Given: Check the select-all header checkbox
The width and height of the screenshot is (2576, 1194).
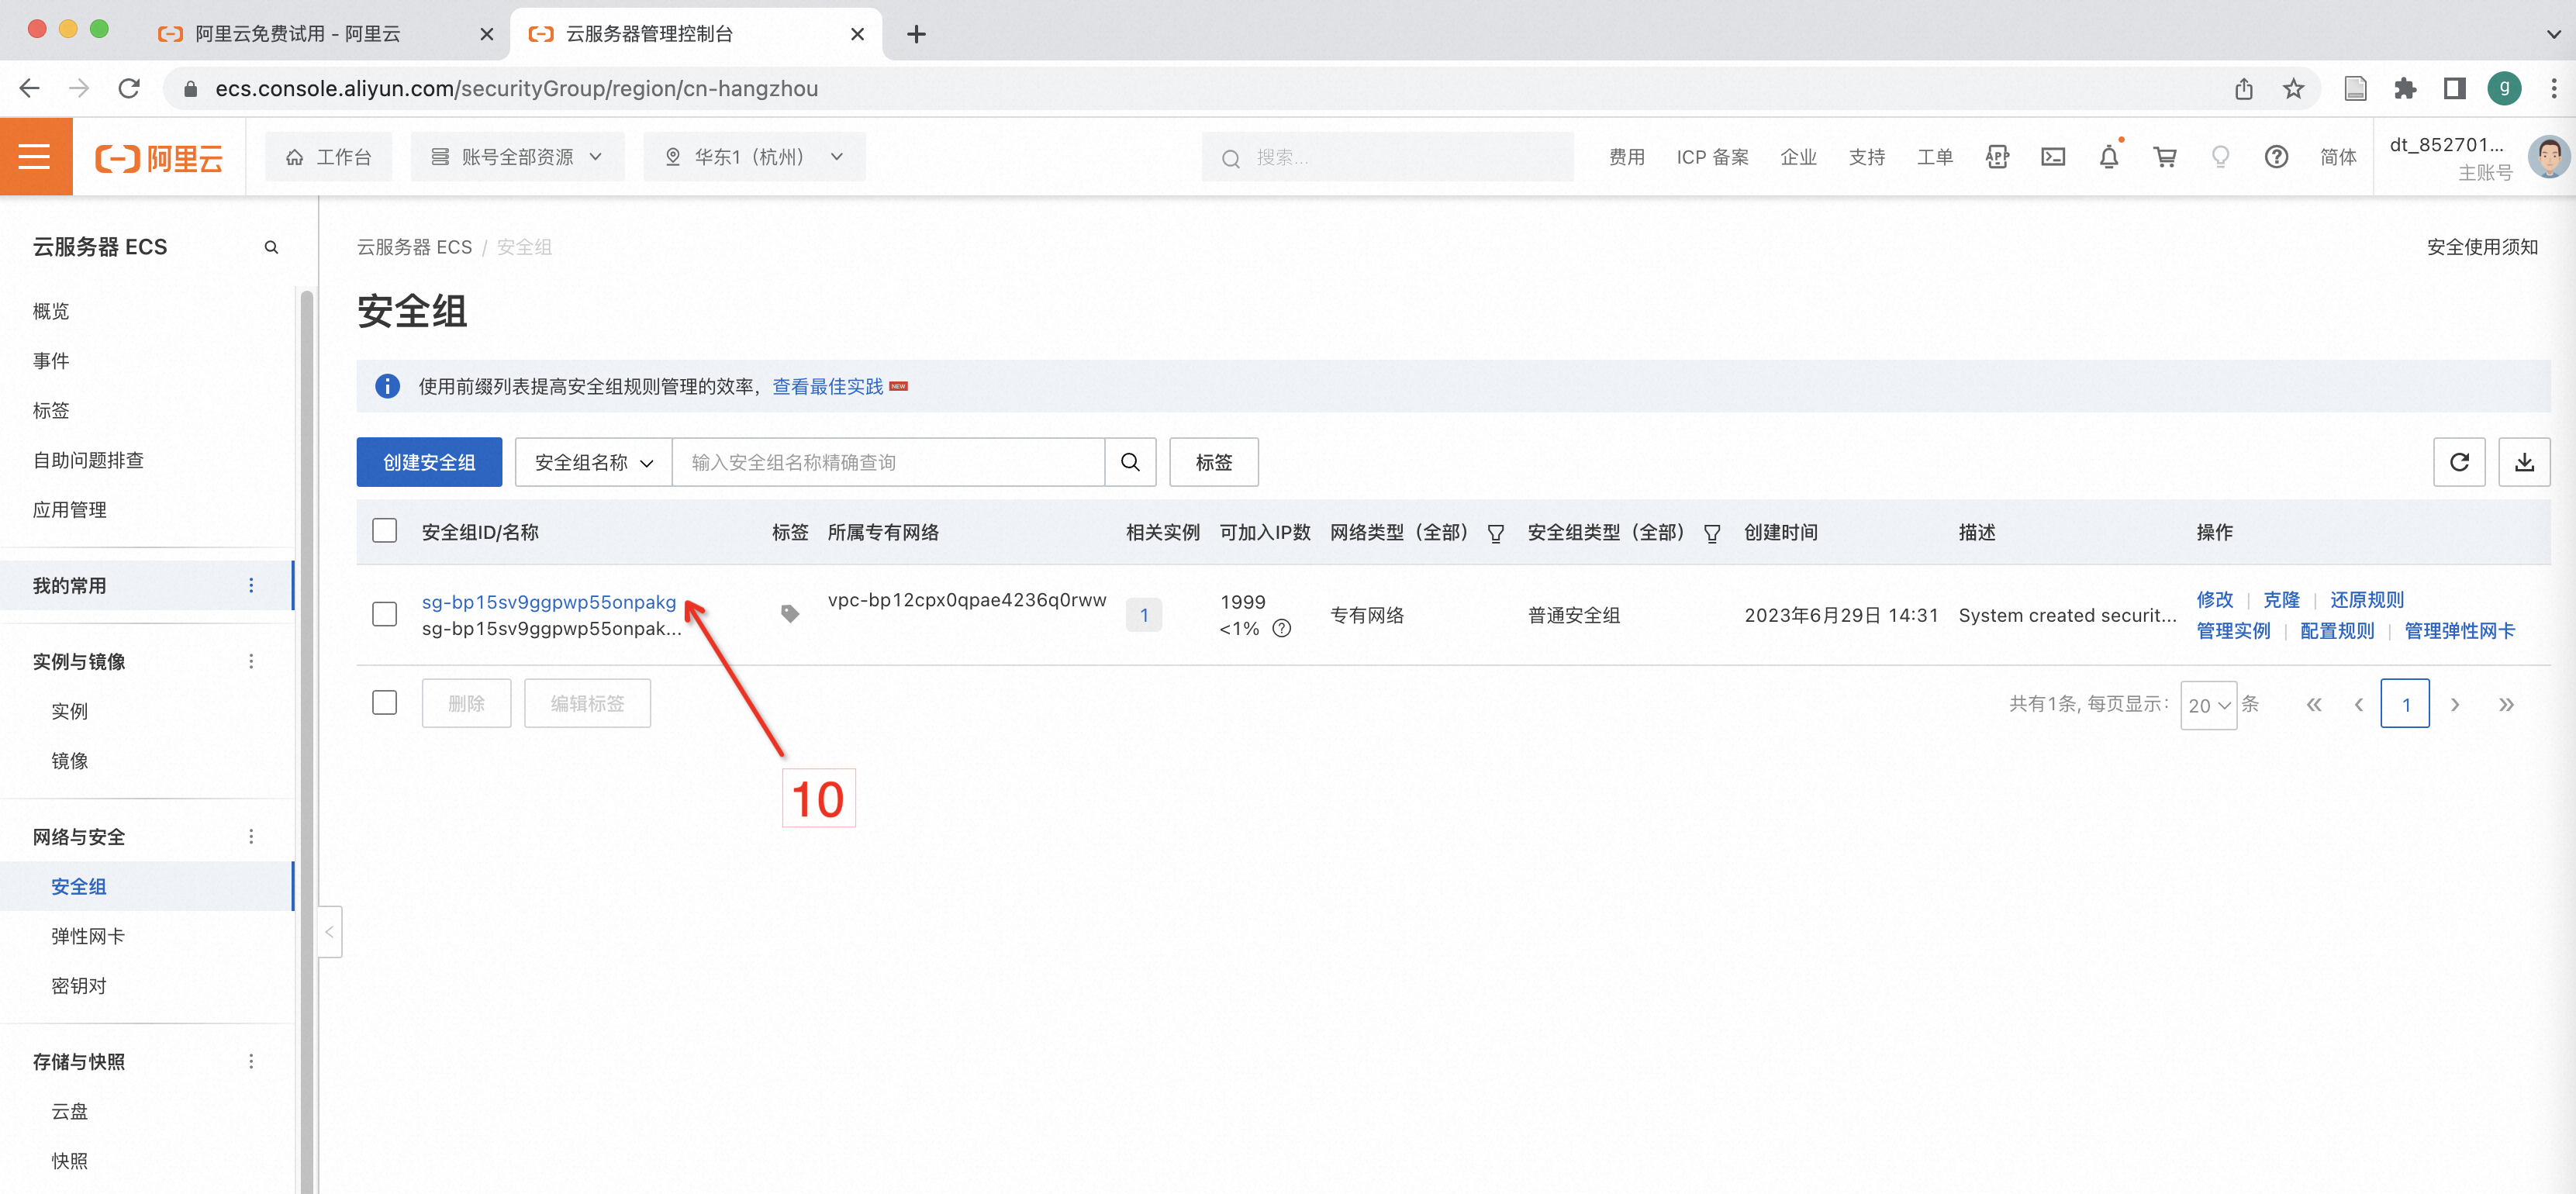Looking at the screenshot, I should tap(384, 531).
